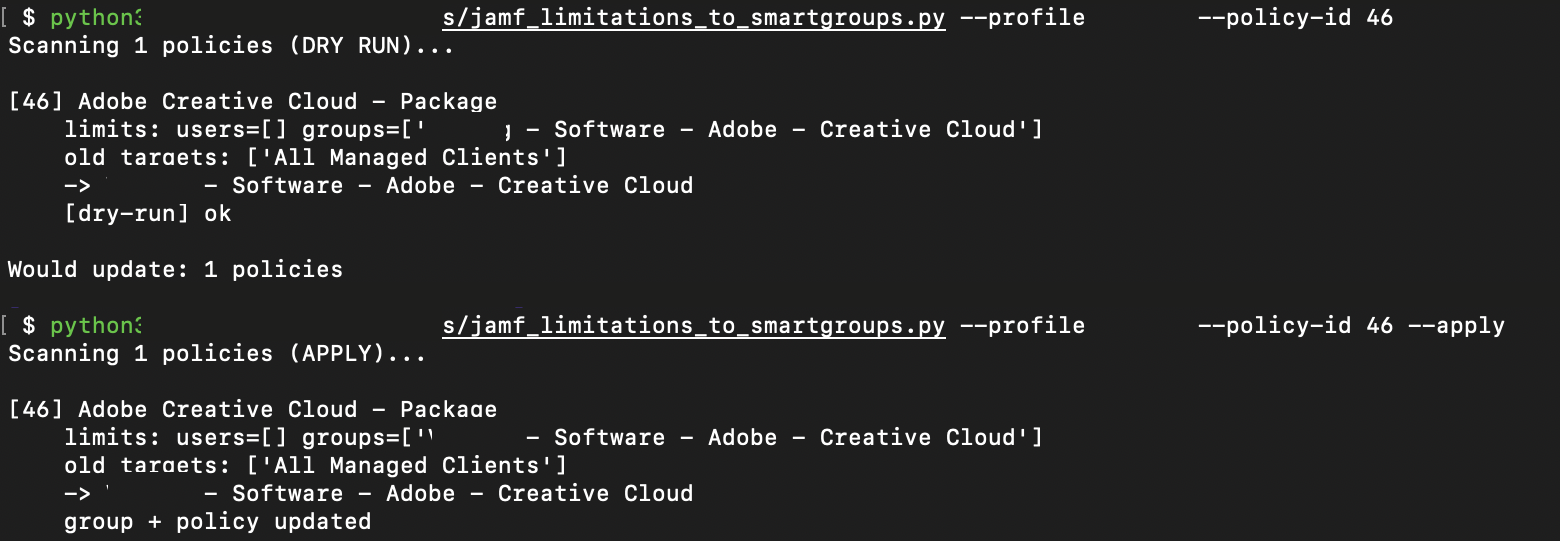
Task: Click the 'limits: users=[]' line in dry-run output
Action: point(554,130)
